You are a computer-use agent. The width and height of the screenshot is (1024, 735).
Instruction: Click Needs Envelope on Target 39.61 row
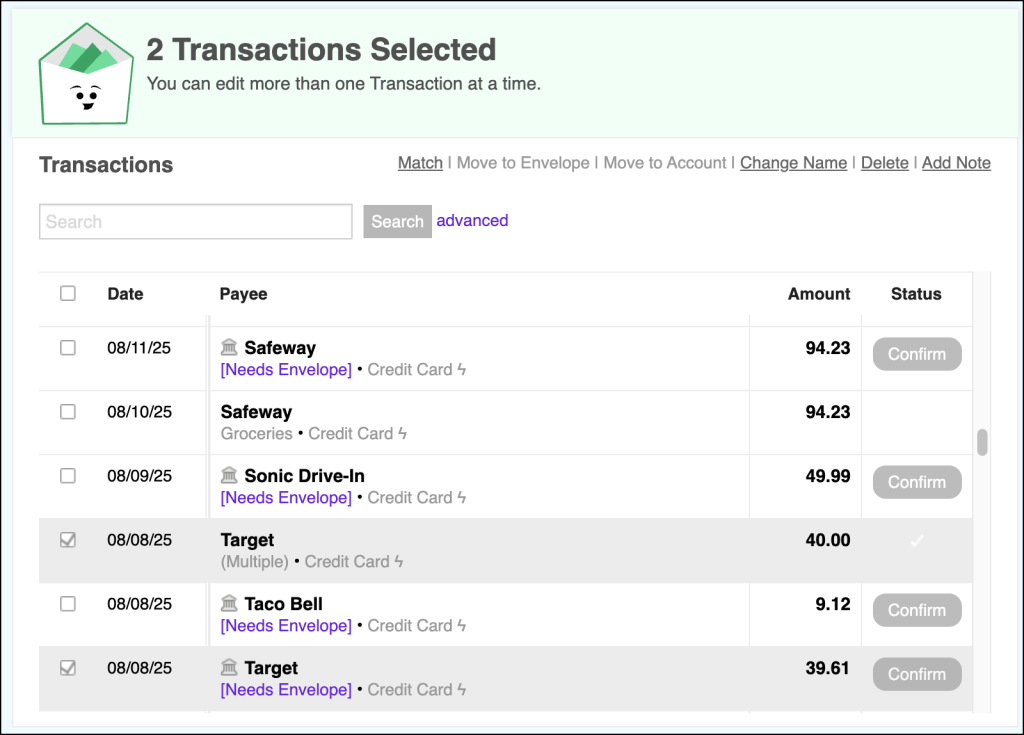tap(286, 690)
